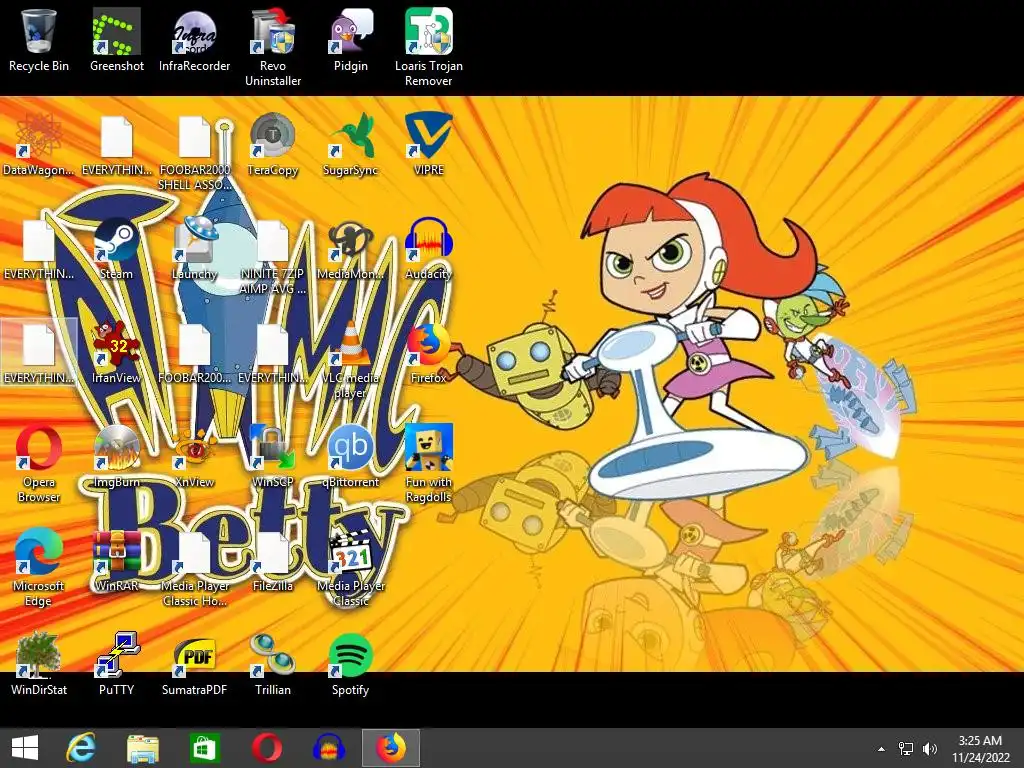
Task: Open TeraCopy desktop shortcut
Action: click(x=273, y=144)
